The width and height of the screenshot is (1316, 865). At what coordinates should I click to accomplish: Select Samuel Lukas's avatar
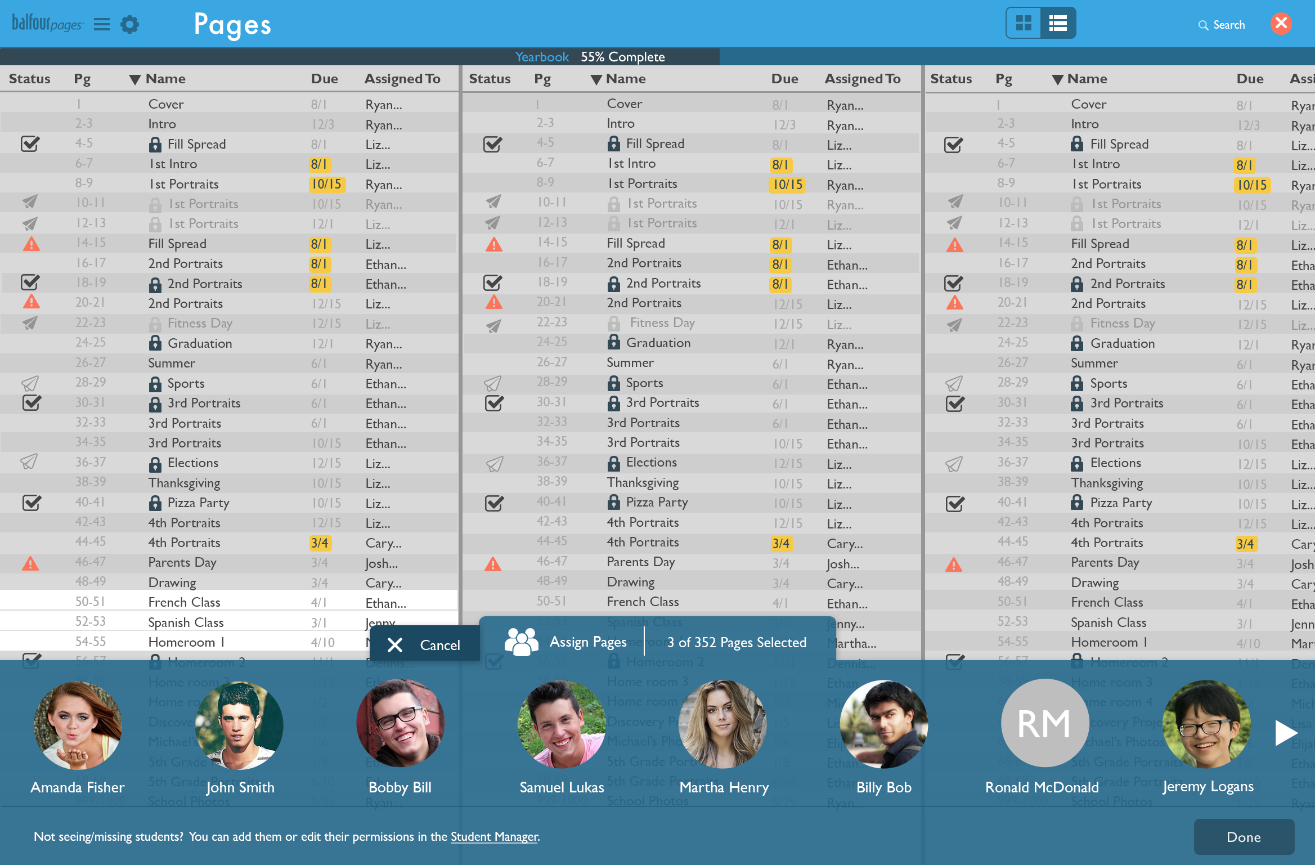click(562, 724)
